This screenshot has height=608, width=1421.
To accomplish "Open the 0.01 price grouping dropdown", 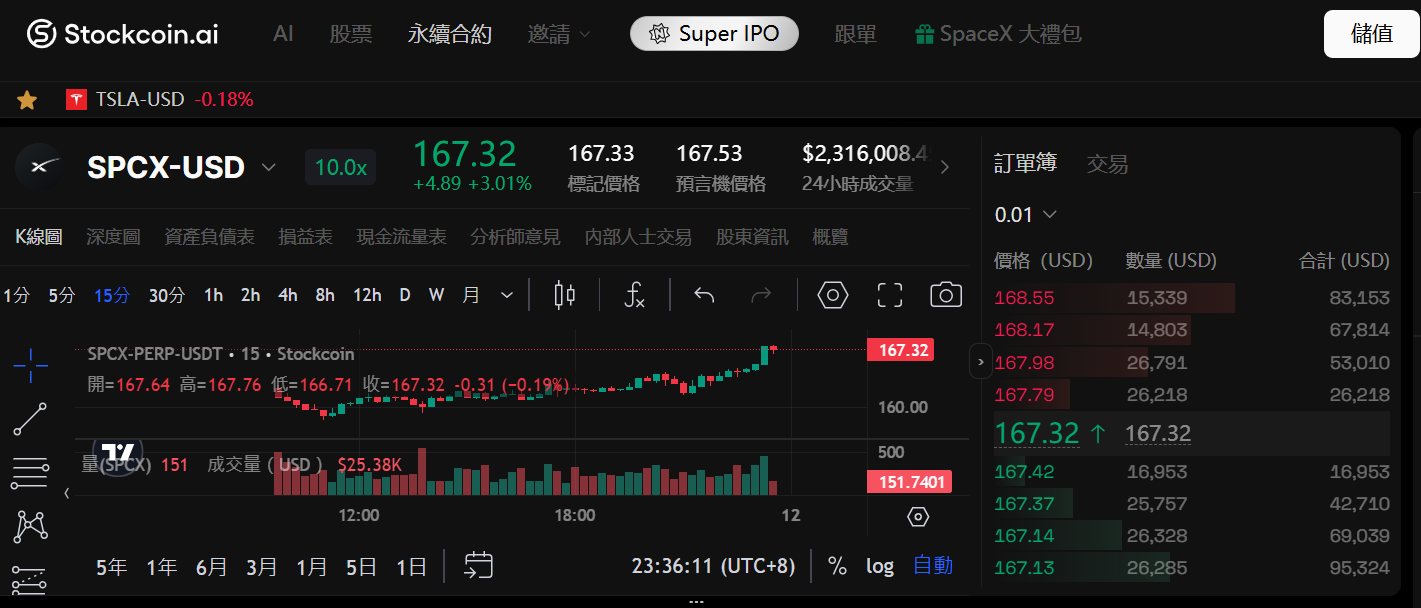I will [1026, 214].
